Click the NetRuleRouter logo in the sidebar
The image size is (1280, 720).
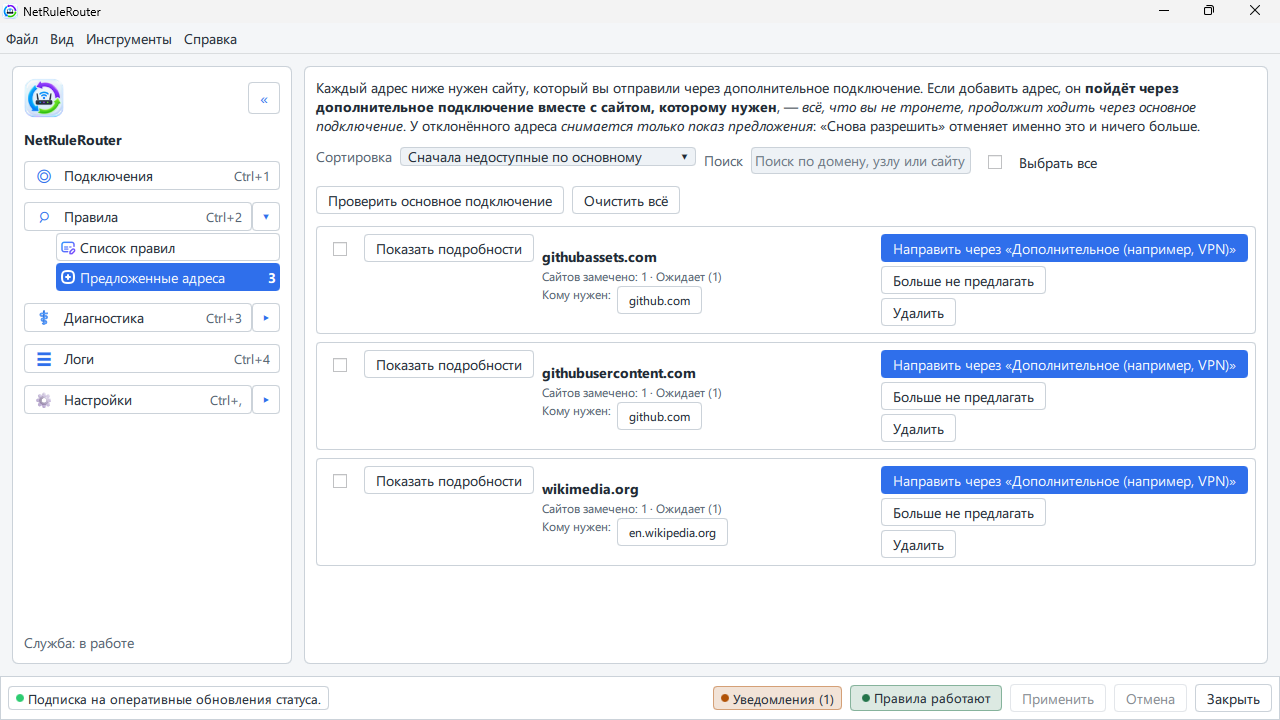click(x=44, y=98)
